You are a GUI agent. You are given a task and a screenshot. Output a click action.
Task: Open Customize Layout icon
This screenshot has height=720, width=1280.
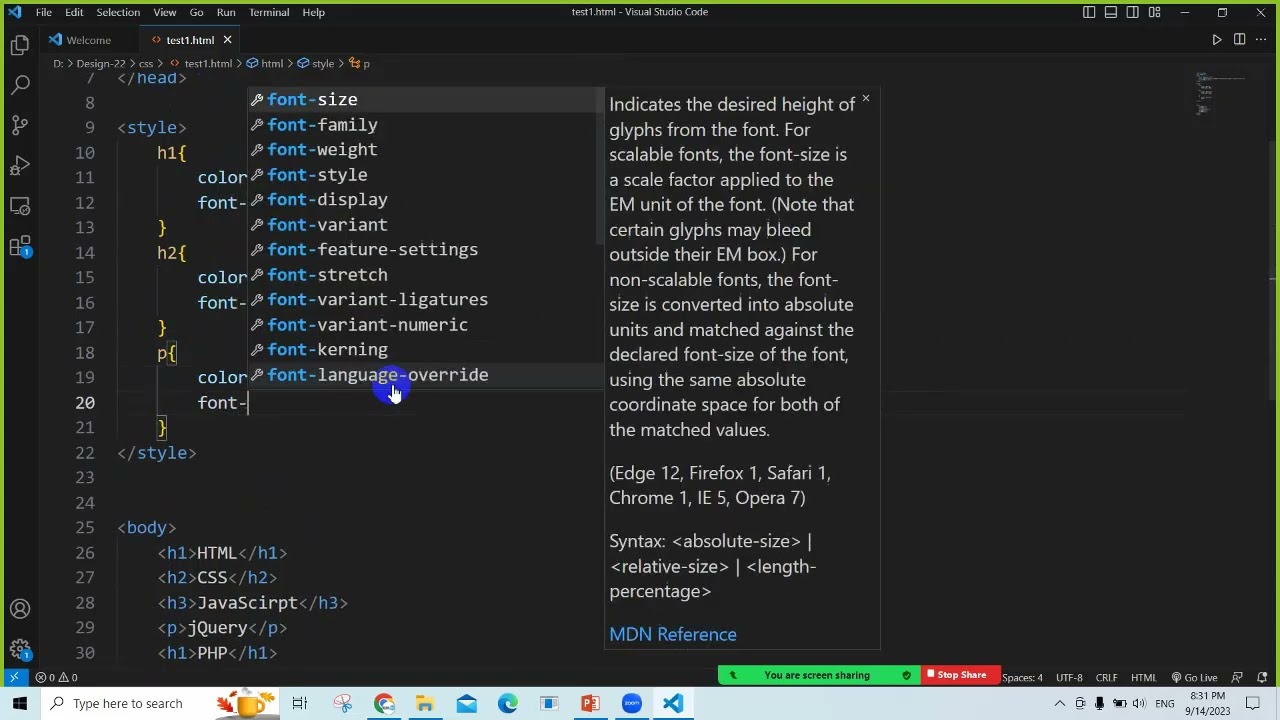coord(1155,12)
